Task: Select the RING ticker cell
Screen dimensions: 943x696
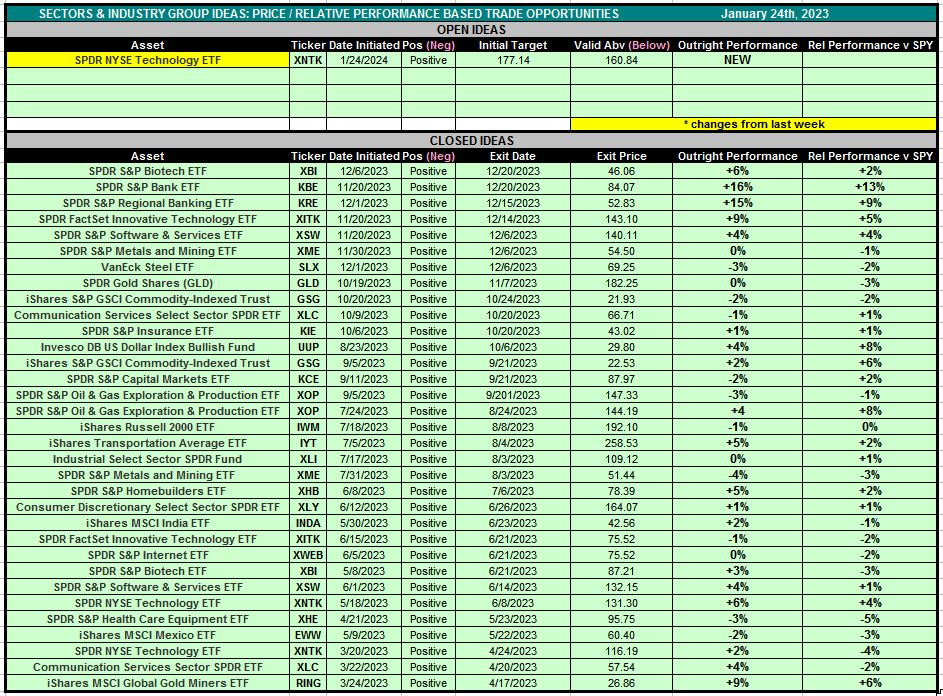Action: pos(308,683)
